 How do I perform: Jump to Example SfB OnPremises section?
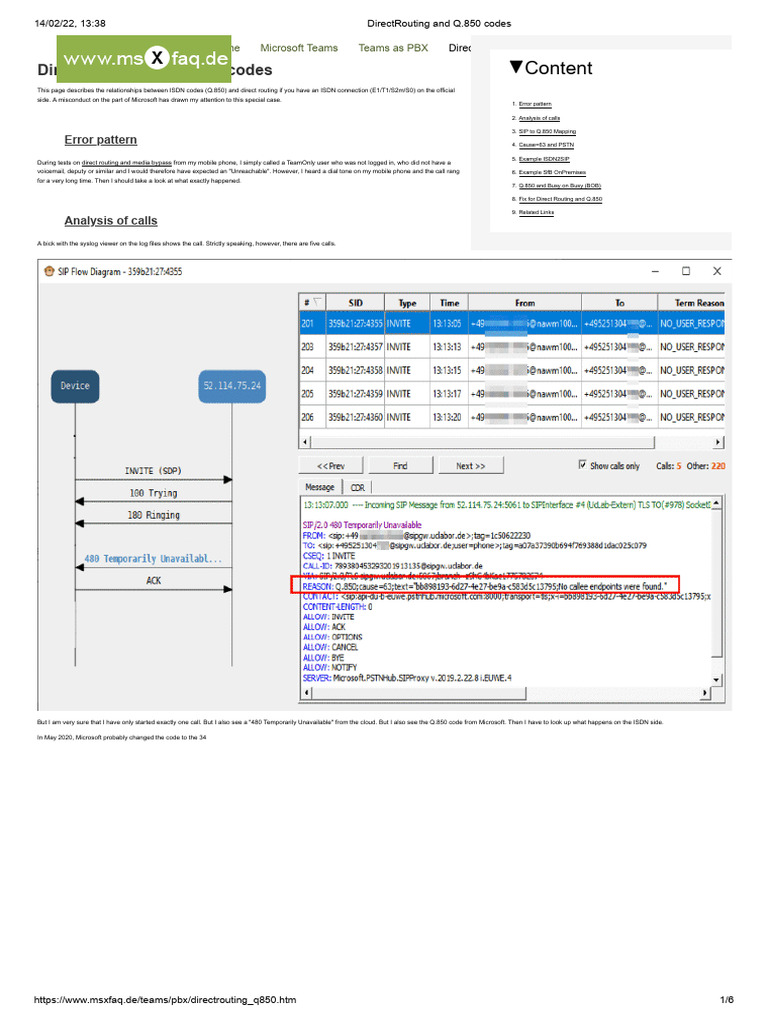pos(552,172)
